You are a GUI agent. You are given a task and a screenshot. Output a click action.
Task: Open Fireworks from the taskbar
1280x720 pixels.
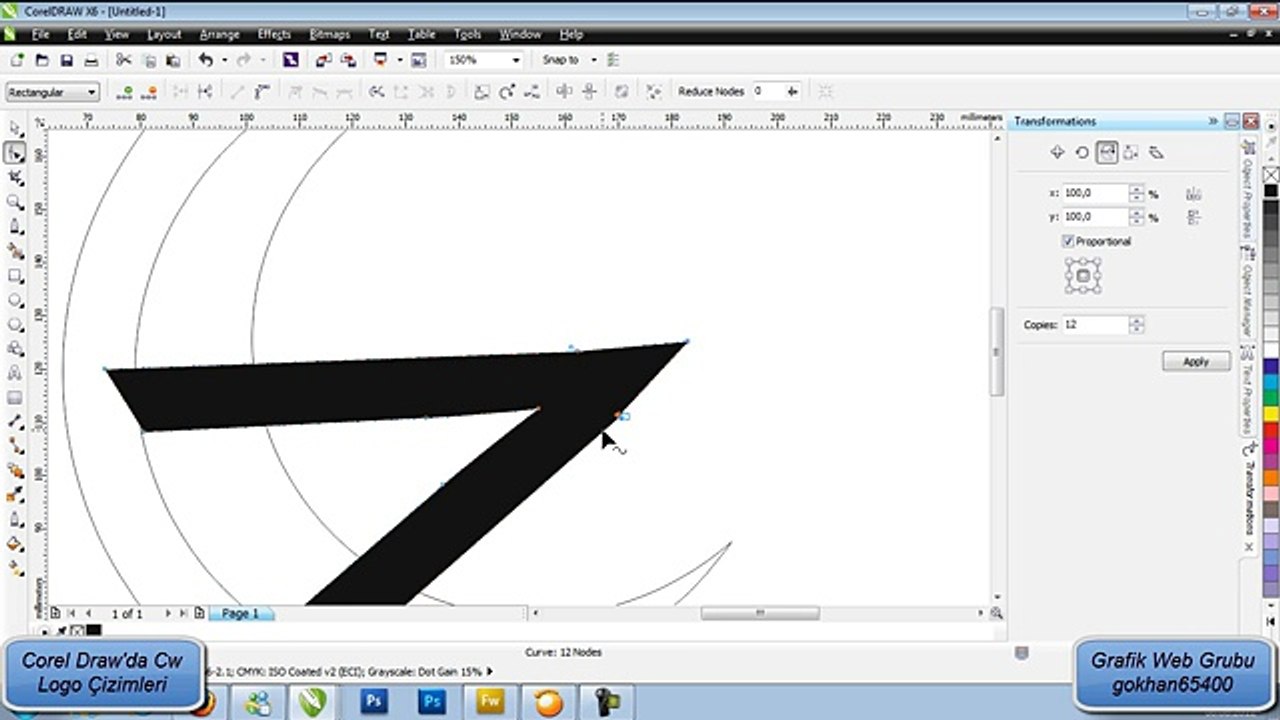coord(491,702)
